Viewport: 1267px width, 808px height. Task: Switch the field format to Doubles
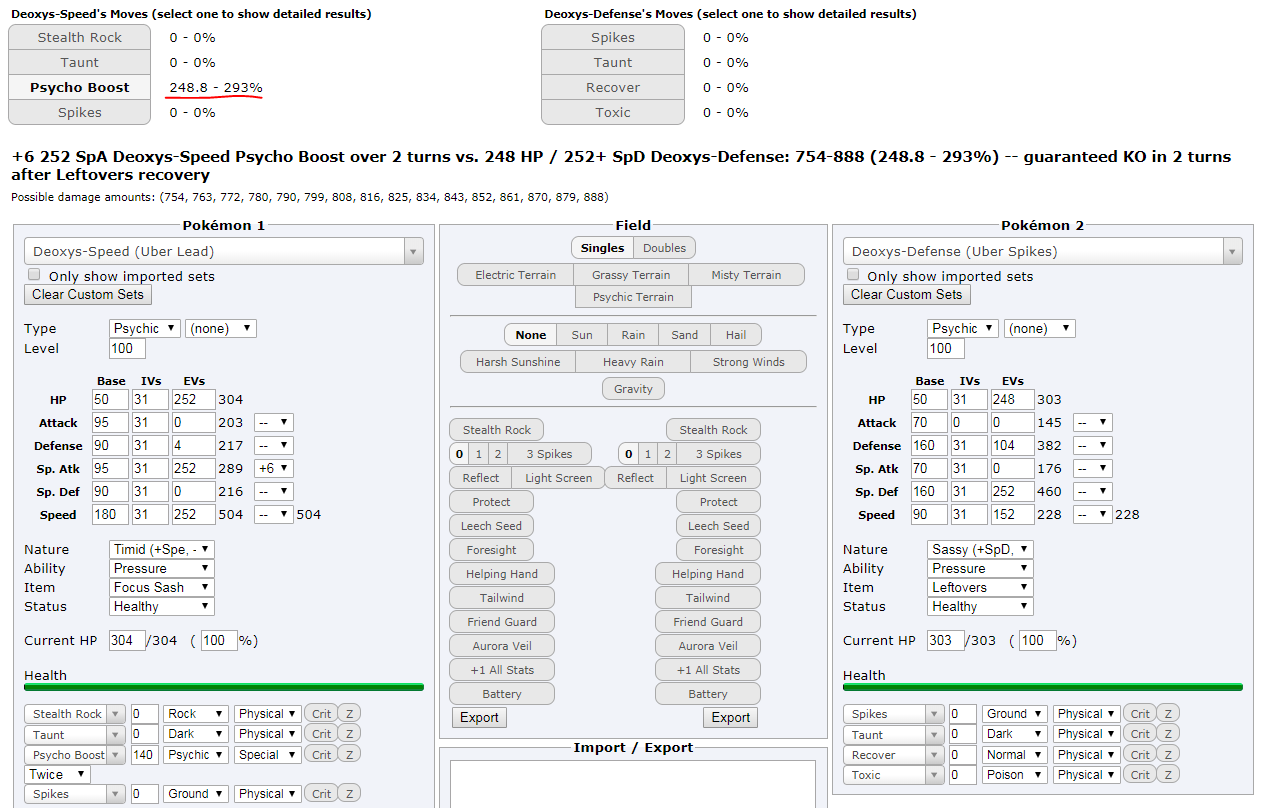665,248
